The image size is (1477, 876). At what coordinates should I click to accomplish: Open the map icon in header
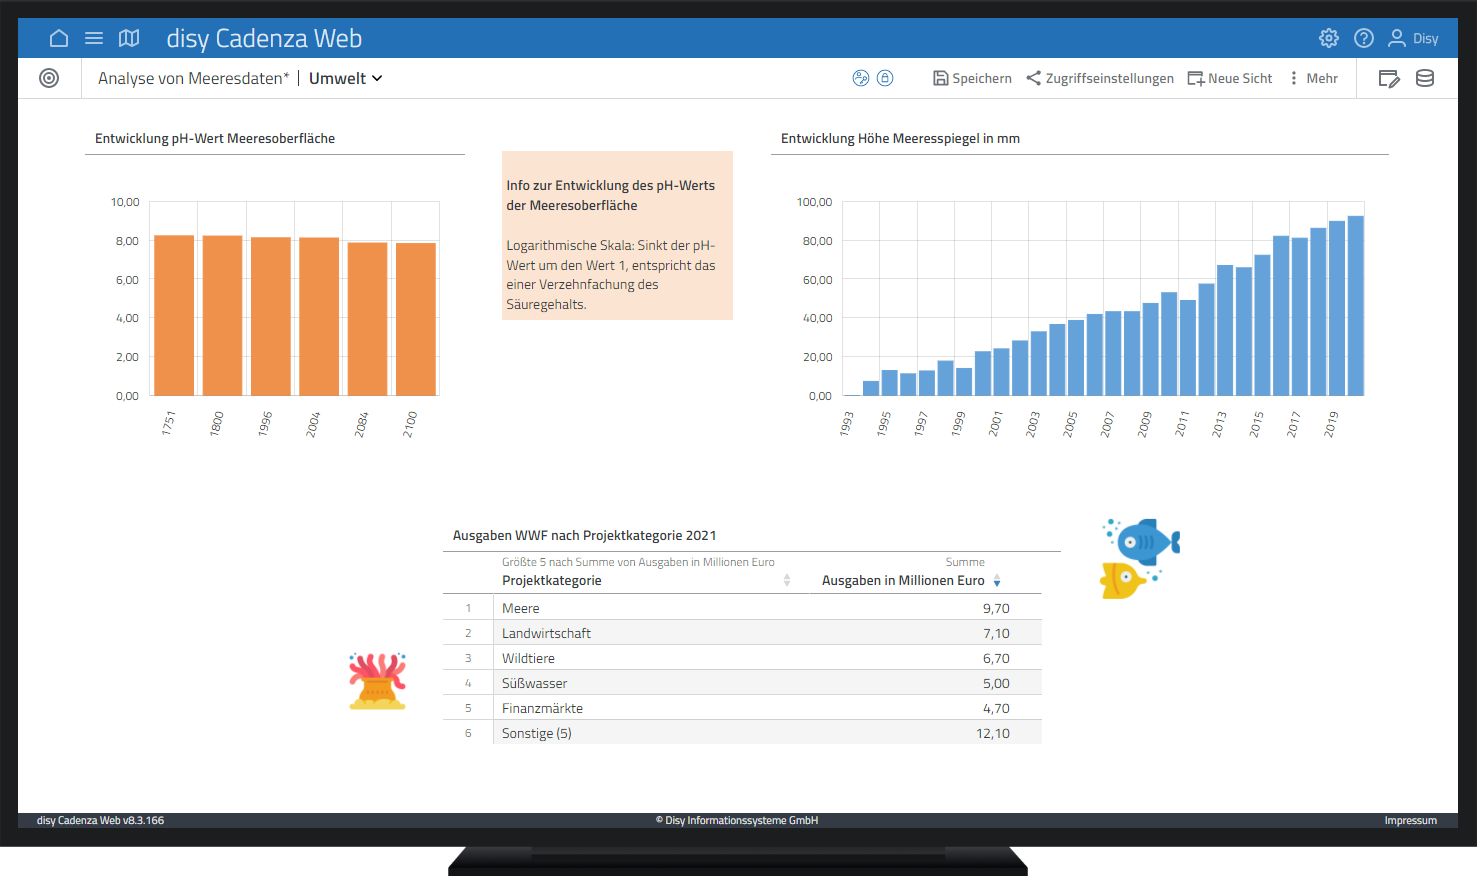[129, 38]
